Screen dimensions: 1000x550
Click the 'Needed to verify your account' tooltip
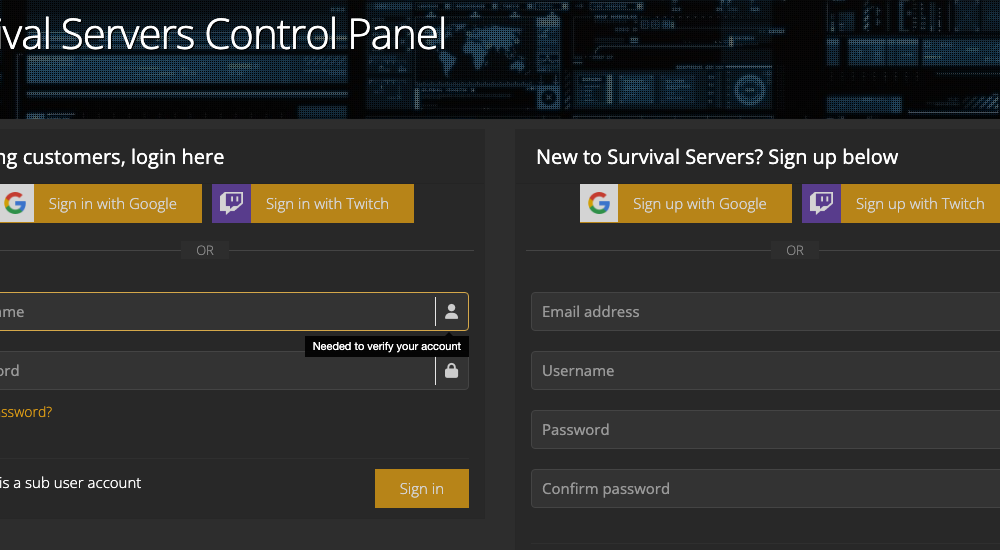tap(387, 346)
